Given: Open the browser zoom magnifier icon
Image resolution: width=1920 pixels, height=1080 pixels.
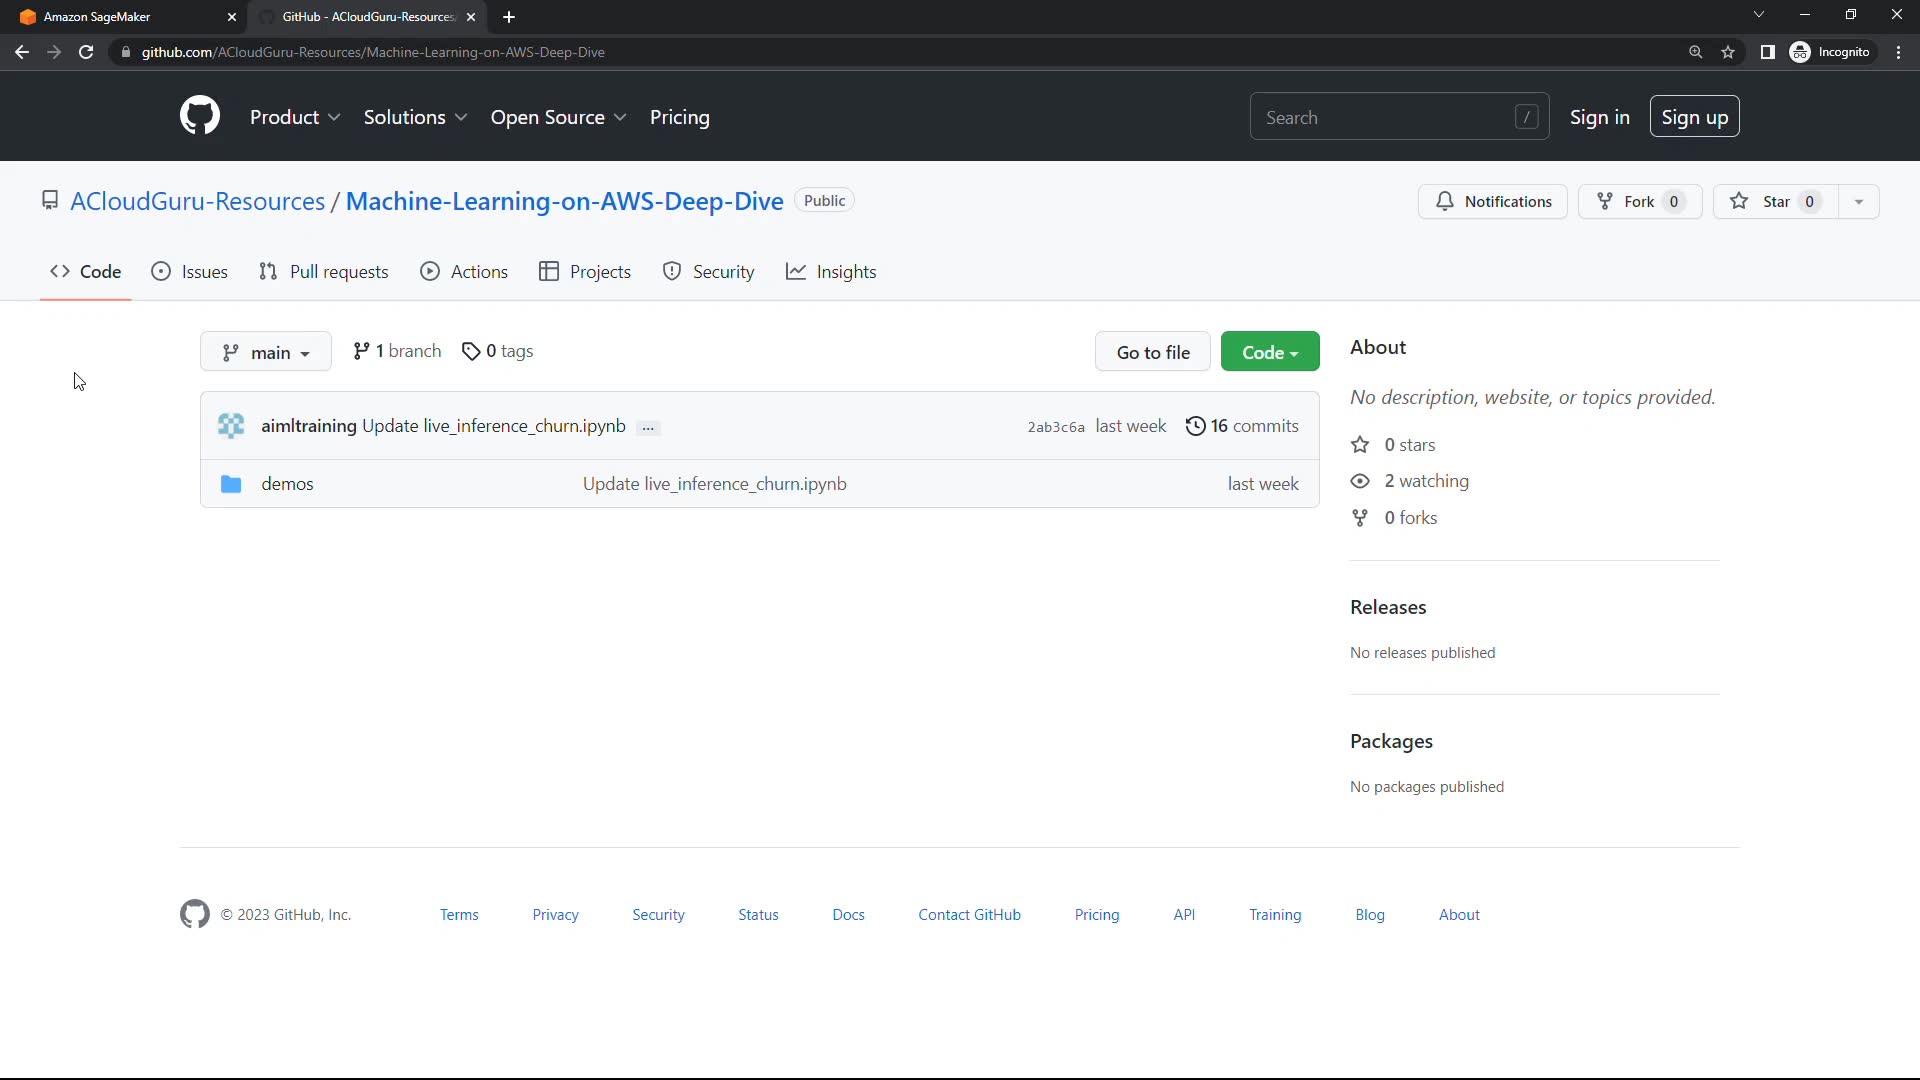Looking at the screenshot, I should (1695, 52).
